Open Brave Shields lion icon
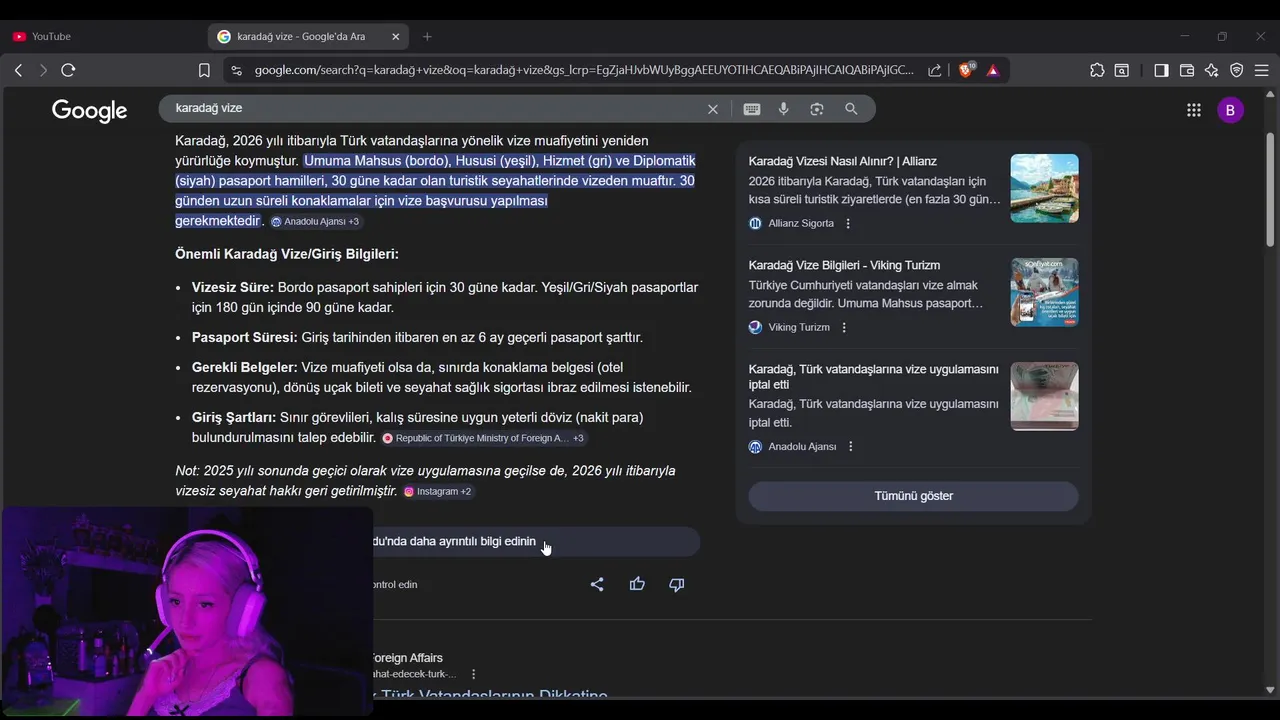This screenshot has height=720, width=1280. click(x=966, y=70)
